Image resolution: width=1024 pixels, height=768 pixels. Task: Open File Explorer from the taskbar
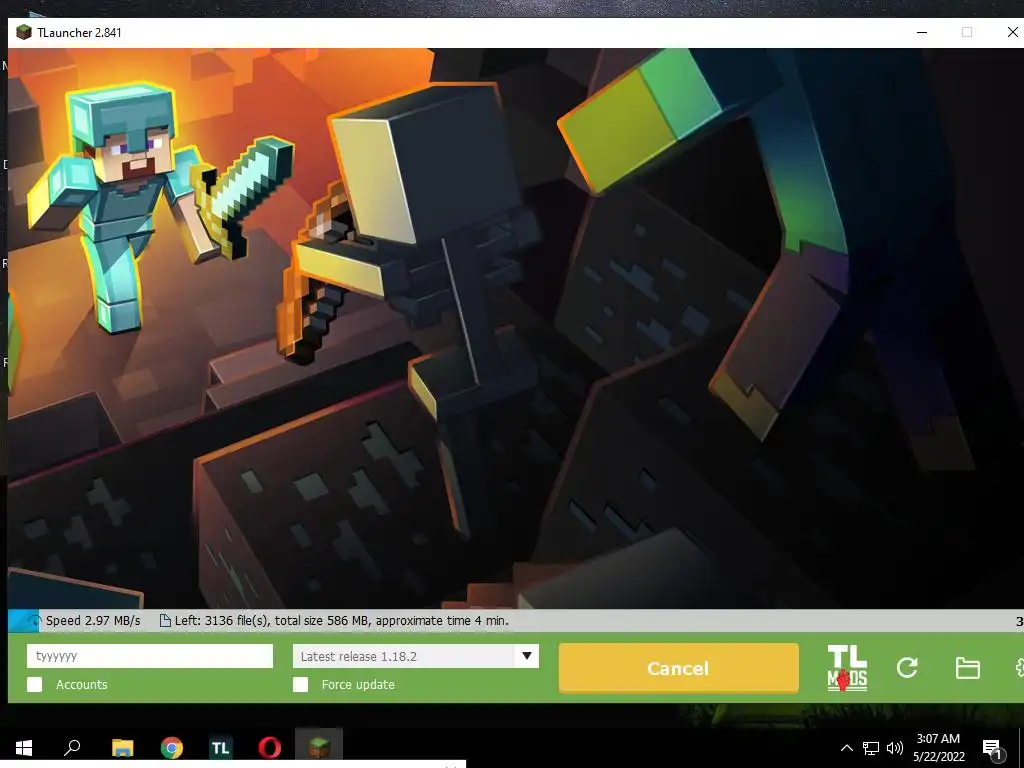(x=122, y=747)
